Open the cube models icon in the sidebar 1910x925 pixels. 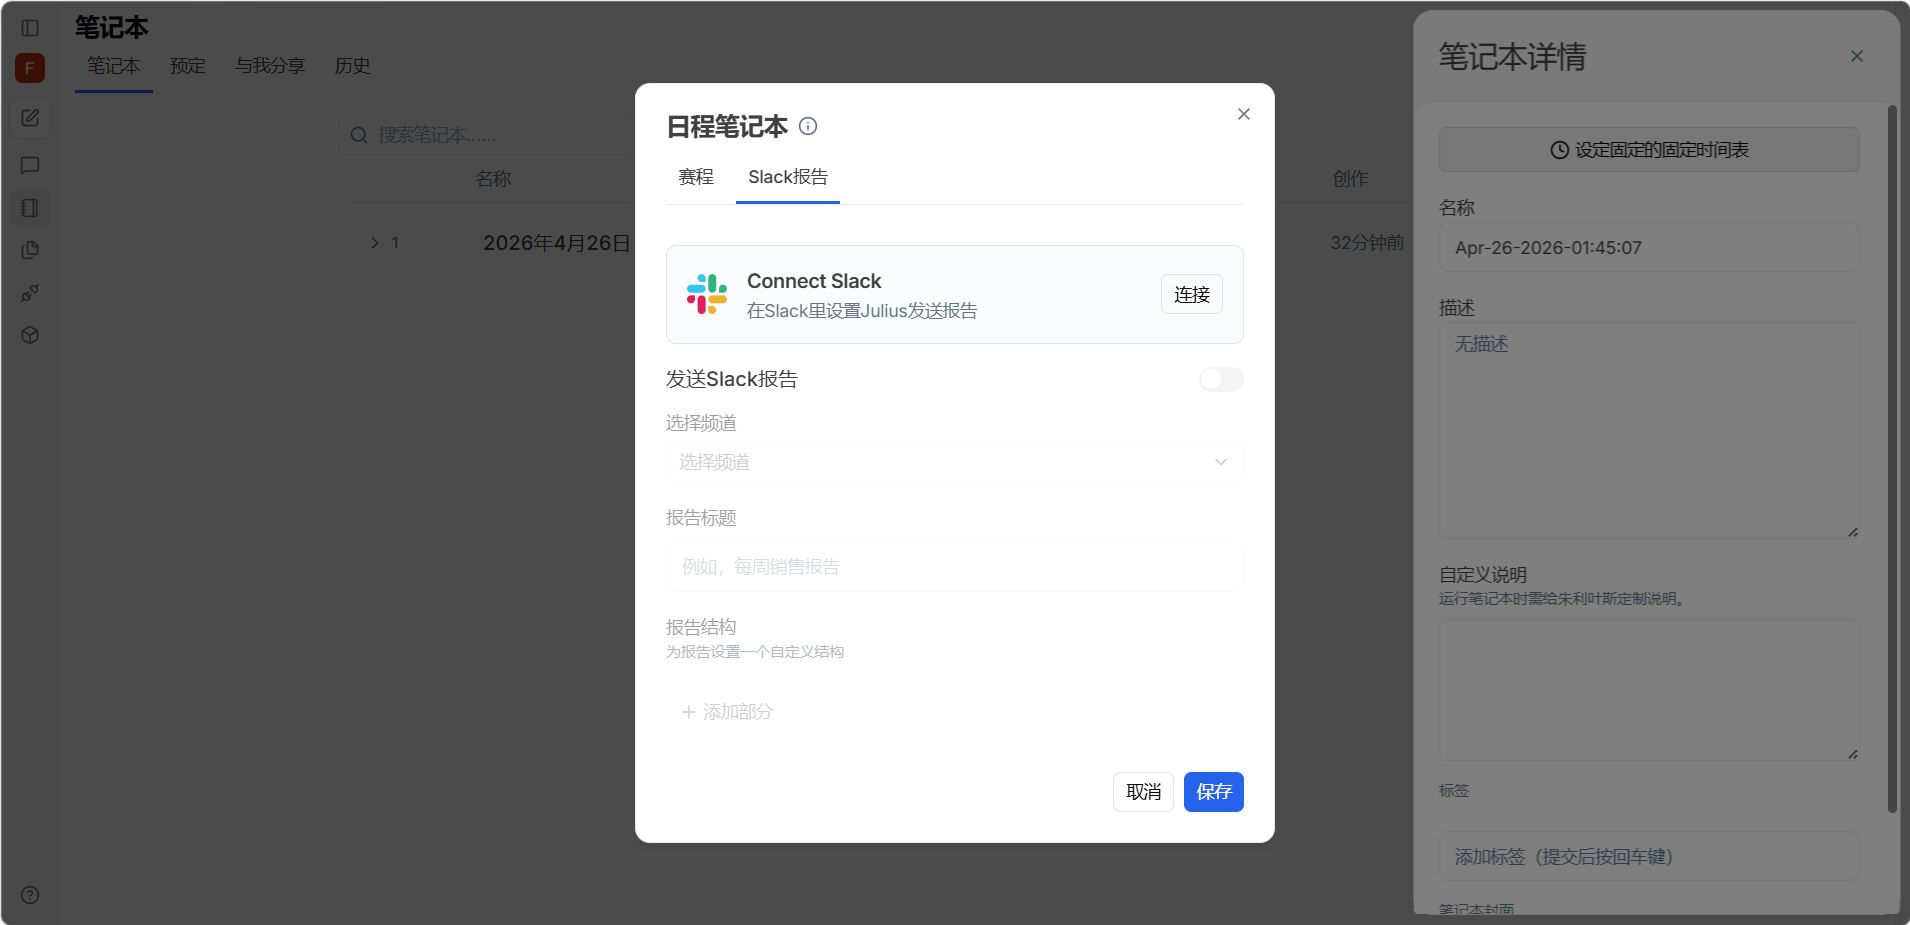tap(30, 335)
